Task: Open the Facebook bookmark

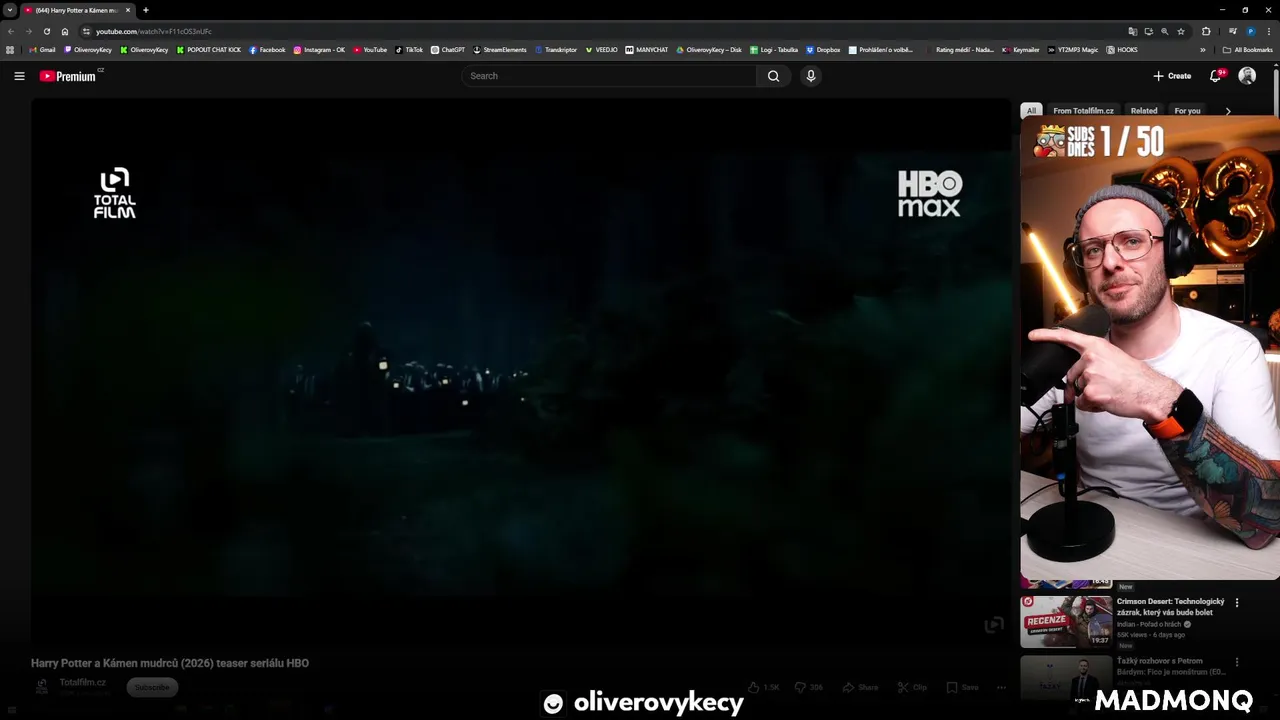Action: pos(267,49)
